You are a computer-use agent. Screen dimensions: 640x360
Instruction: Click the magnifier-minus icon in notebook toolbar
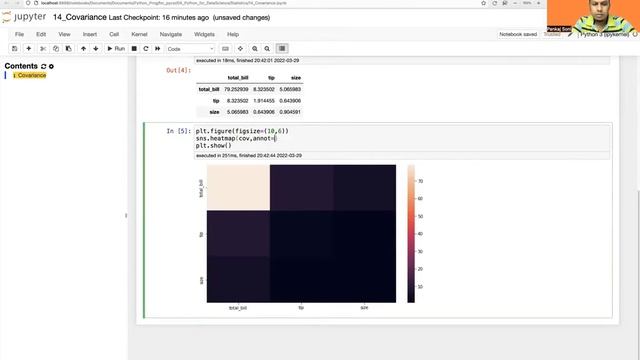[x=267, y=49]
